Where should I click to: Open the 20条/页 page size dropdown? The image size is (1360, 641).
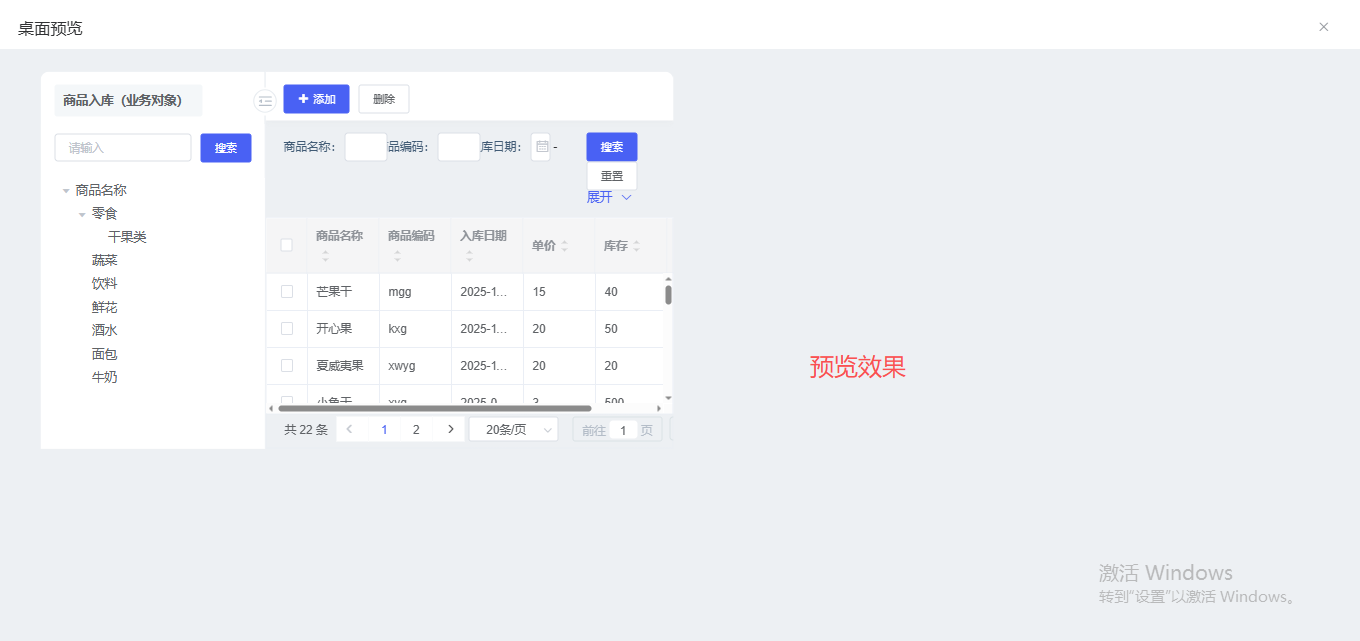(514, 430)
